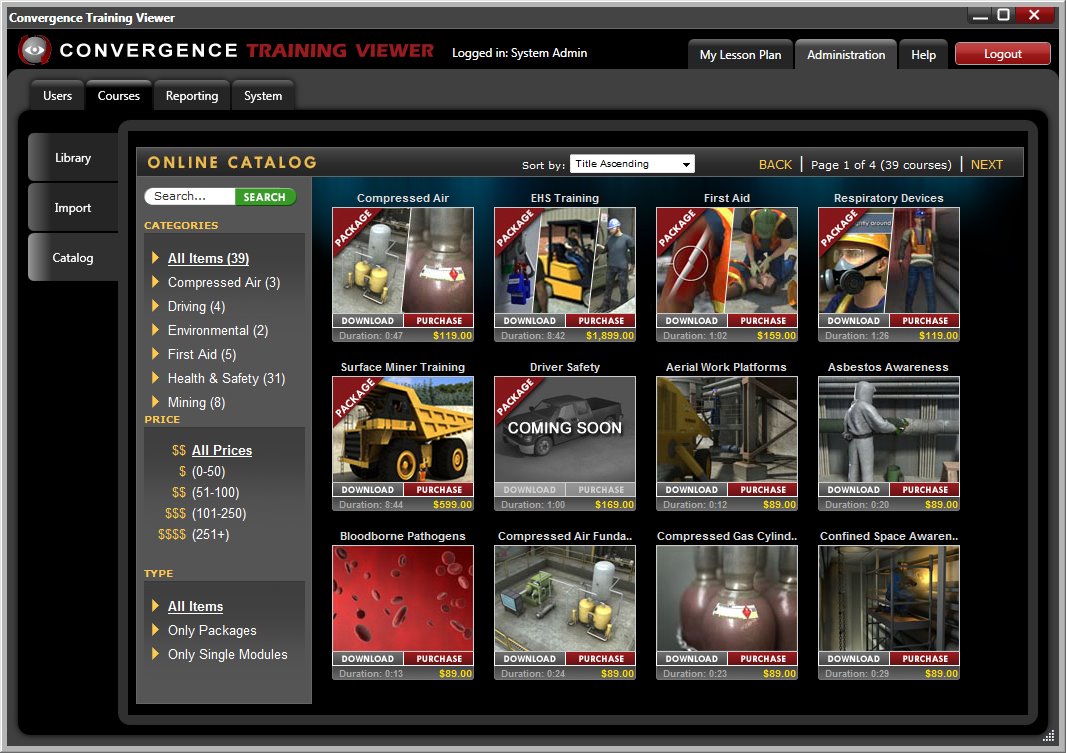Viewport: 1066px width, 753px height.
Task: Download the Asbestos Awareness course
Action: point(853,490)
